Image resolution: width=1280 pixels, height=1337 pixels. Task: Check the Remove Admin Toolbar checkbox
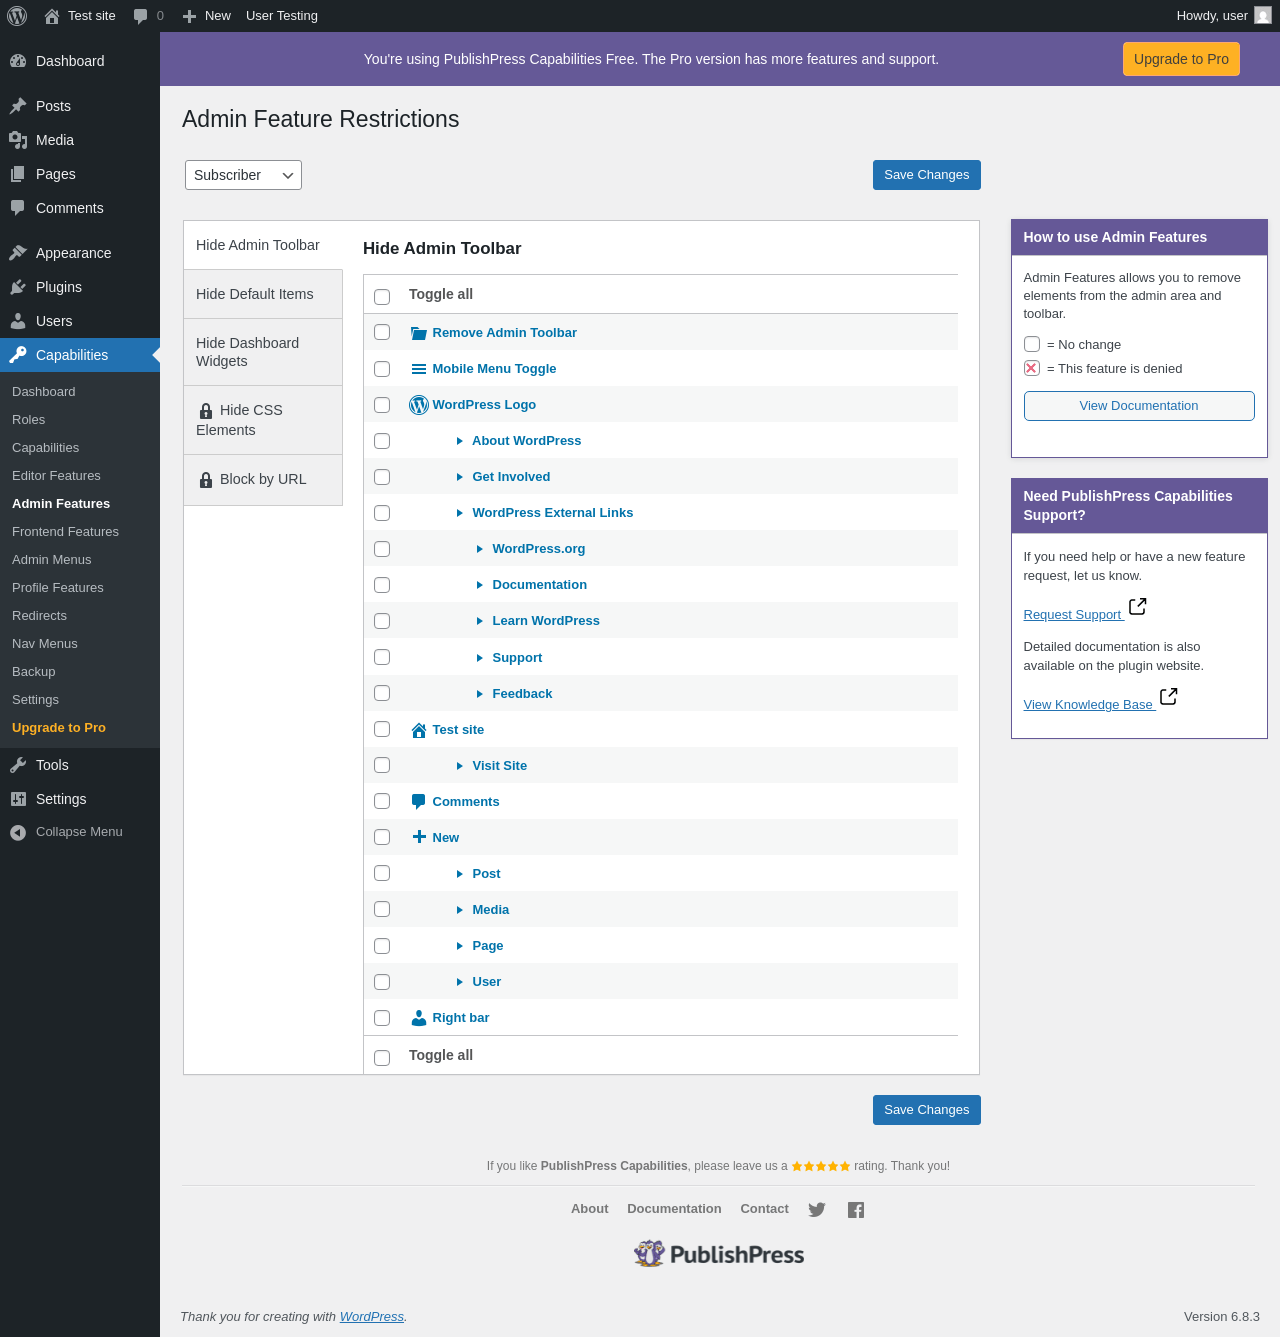coord(382,332)
